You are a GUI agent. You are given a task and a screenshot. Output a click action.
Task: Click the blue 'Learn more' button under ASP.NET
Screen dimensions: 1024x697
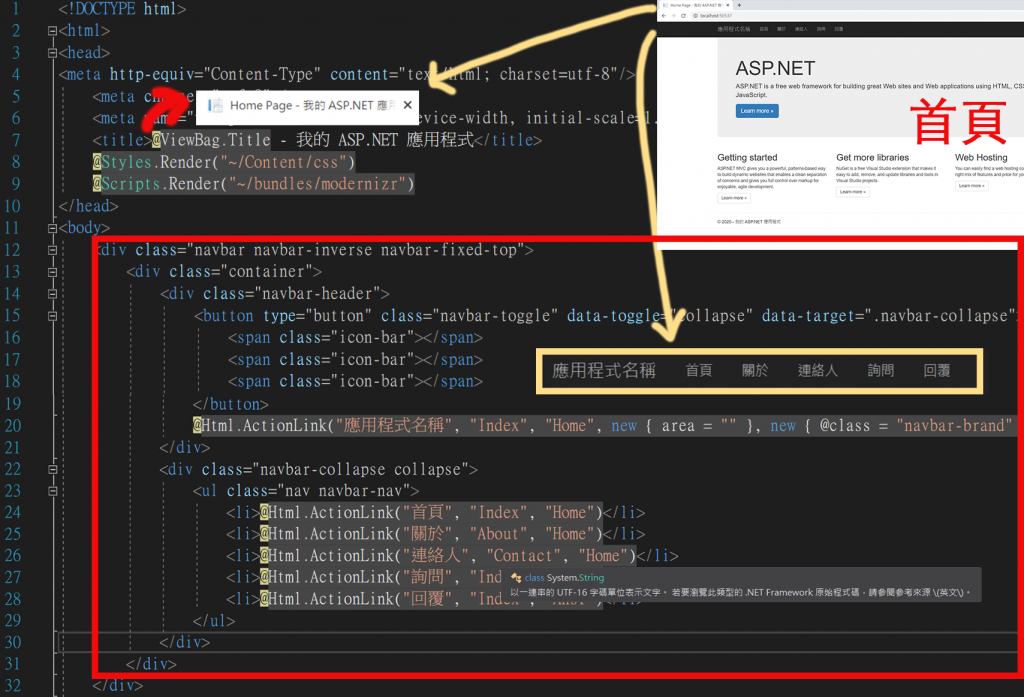757,111
